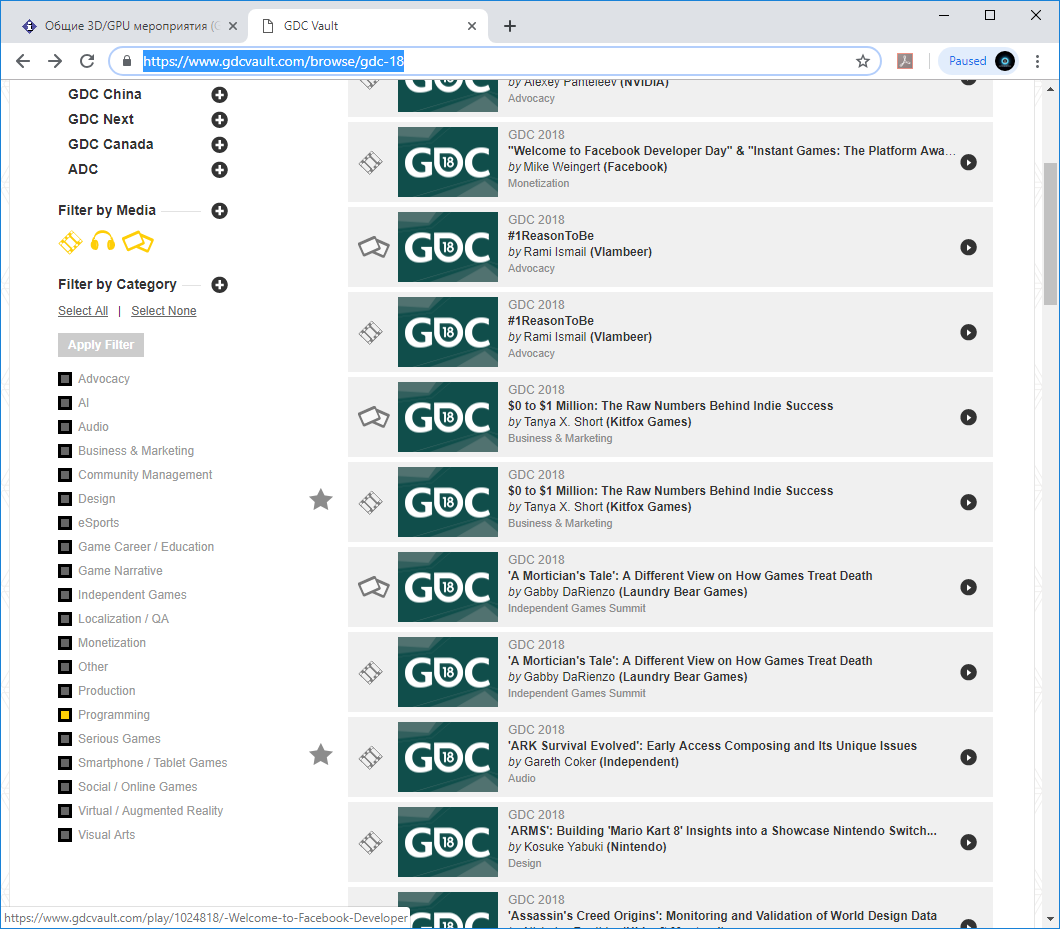Click the star beside '$0 to $1 Million' video

320,500
